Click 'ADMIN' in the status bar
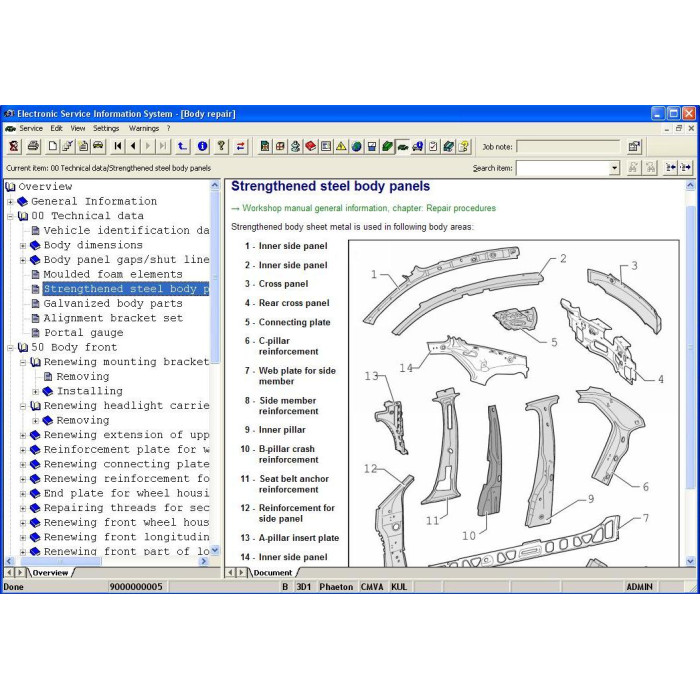The image size is (700, 700). (x=639, y=587)
